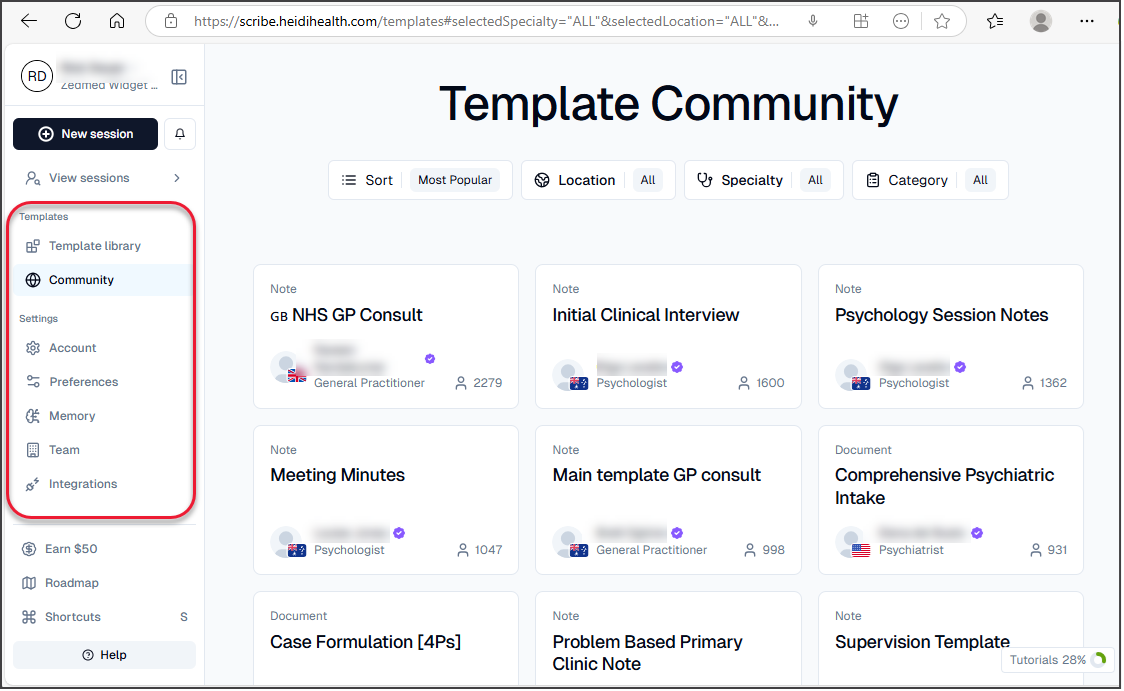This screenshot has width=1124, height=691.
Task: Click the Community globe icon
Action: [33, 280]
